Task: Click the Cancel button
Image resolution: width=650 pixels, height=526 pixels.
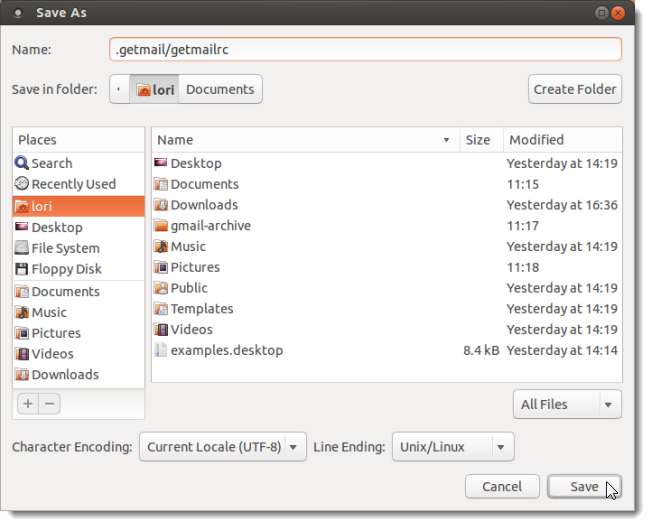Action: pos(502,486)
